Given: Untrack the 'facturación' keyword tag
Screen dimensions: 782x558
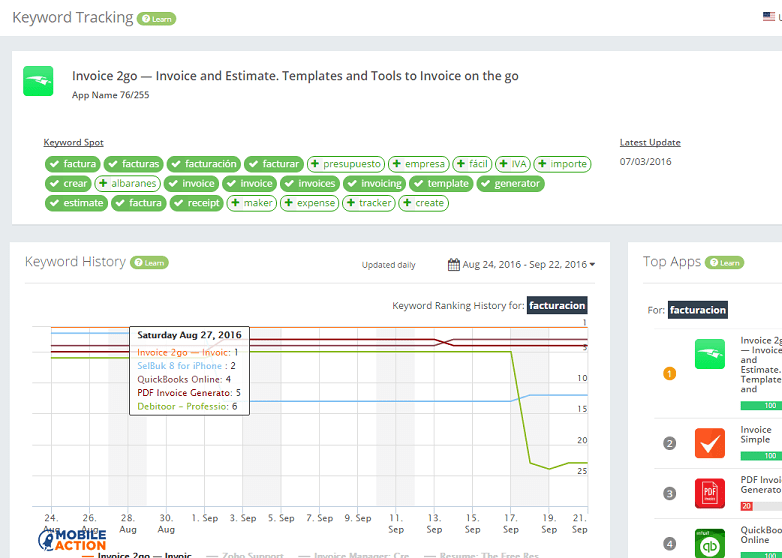Looking at the screenshot, I should tap(204, 164).
